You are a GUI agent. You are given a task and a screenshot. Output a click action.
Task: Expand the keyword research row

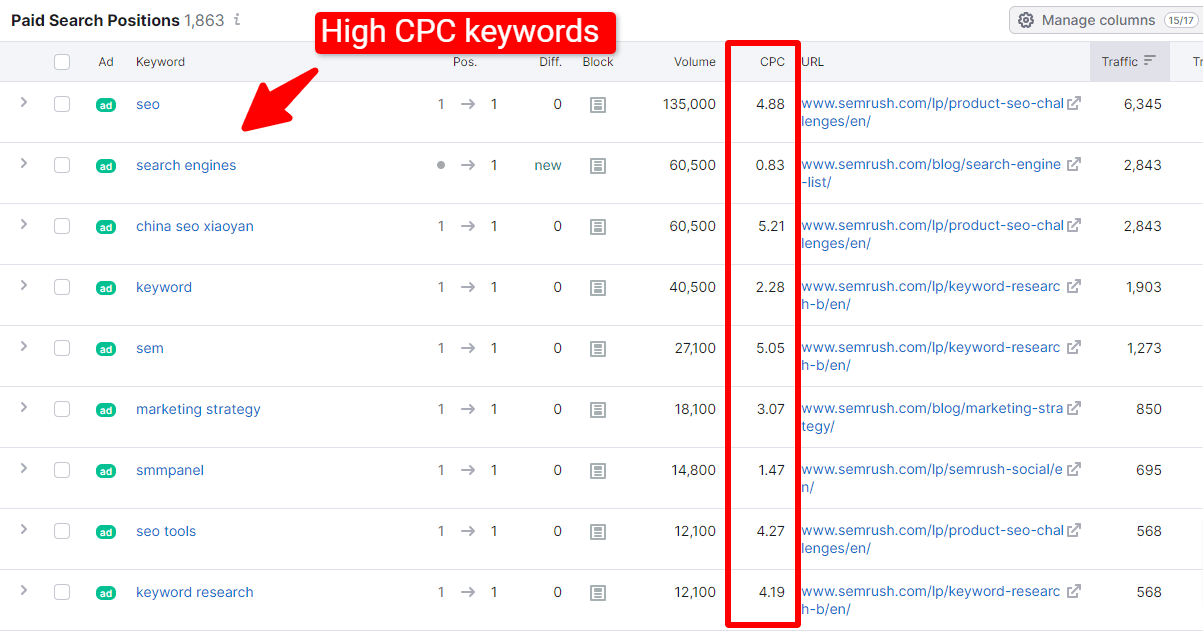(x=24, y=590)
